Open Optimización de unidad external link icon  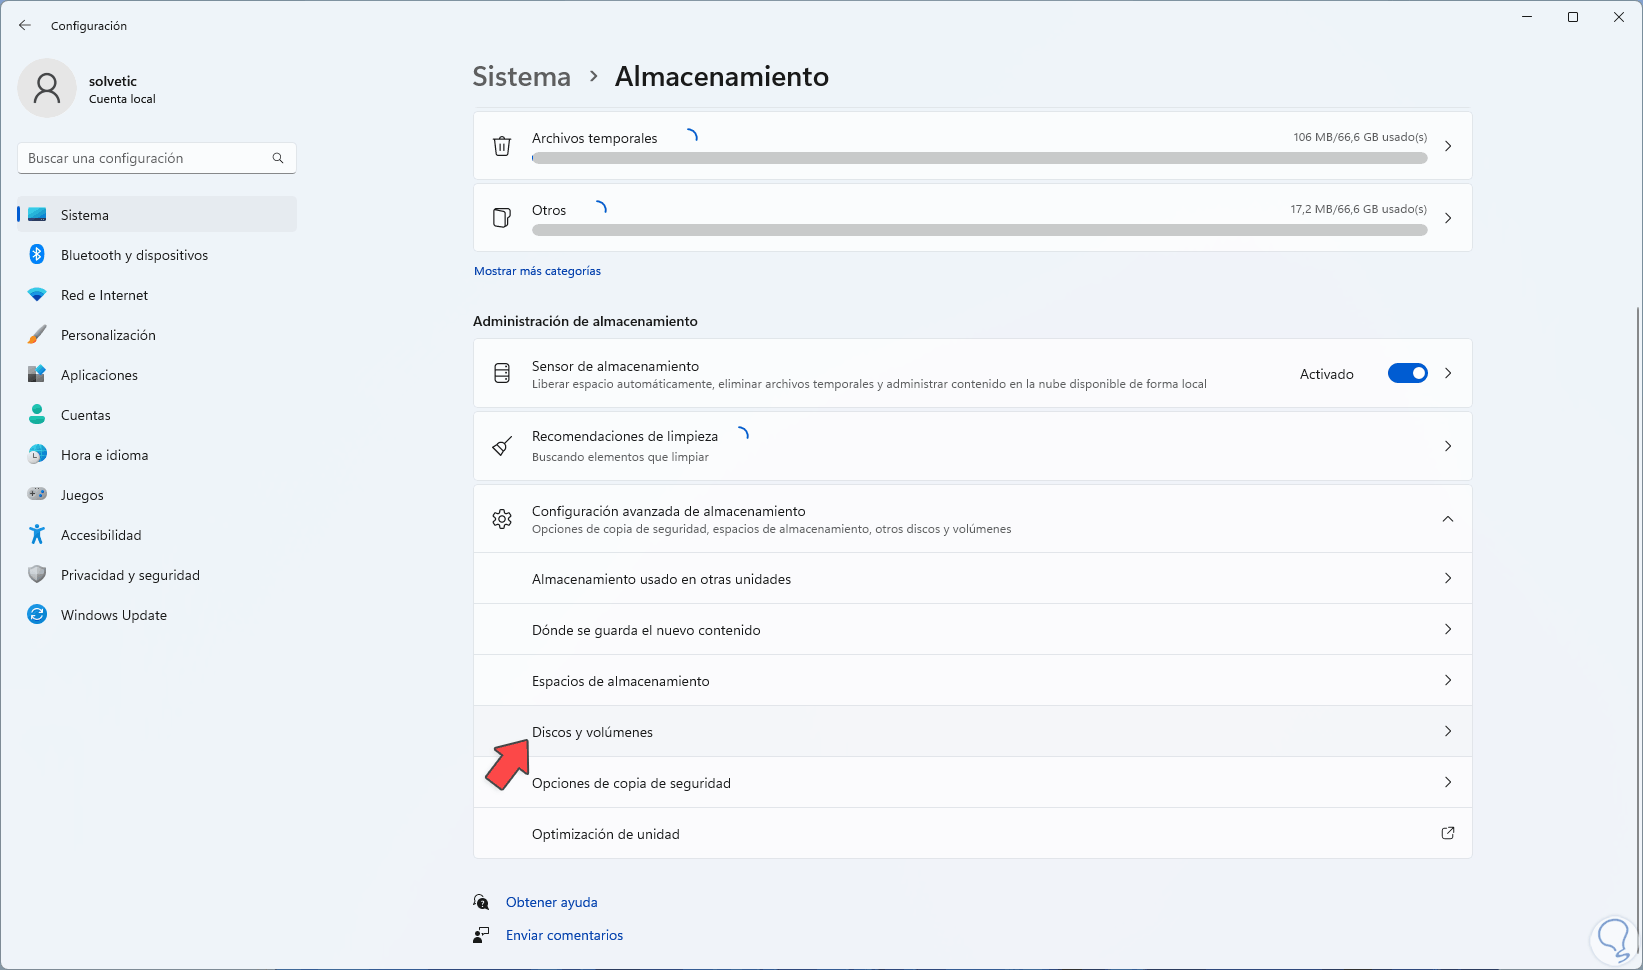(x=1447, y=833)
